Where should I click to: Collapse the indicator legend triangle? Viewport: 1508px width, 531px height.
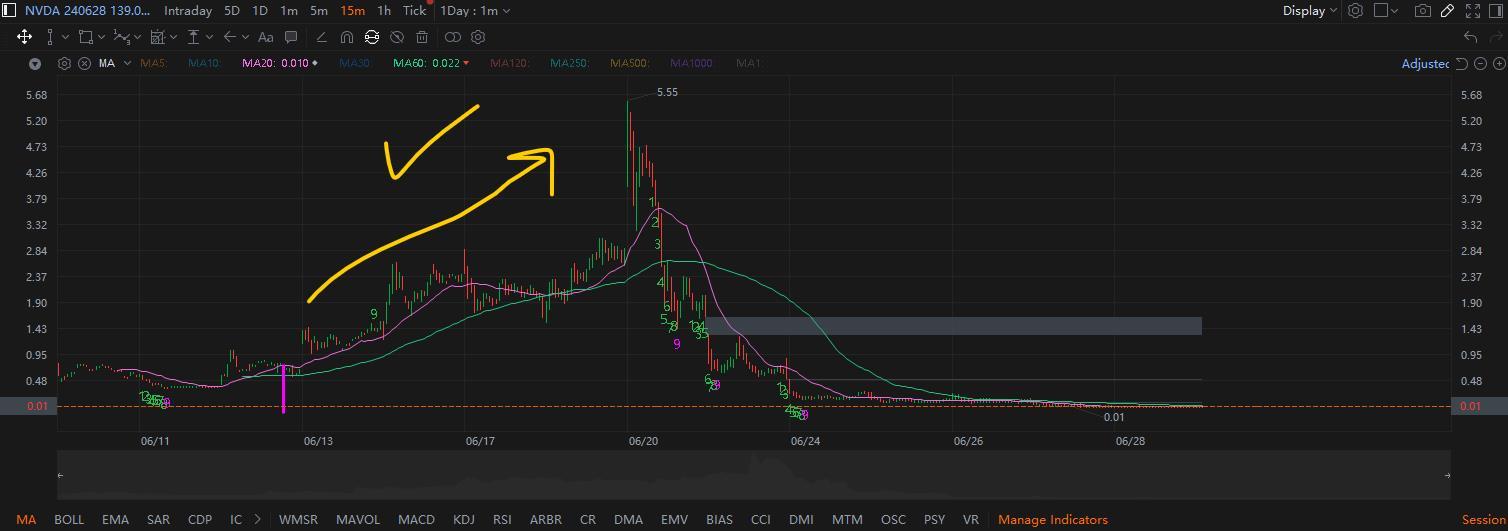pos(35,63)
